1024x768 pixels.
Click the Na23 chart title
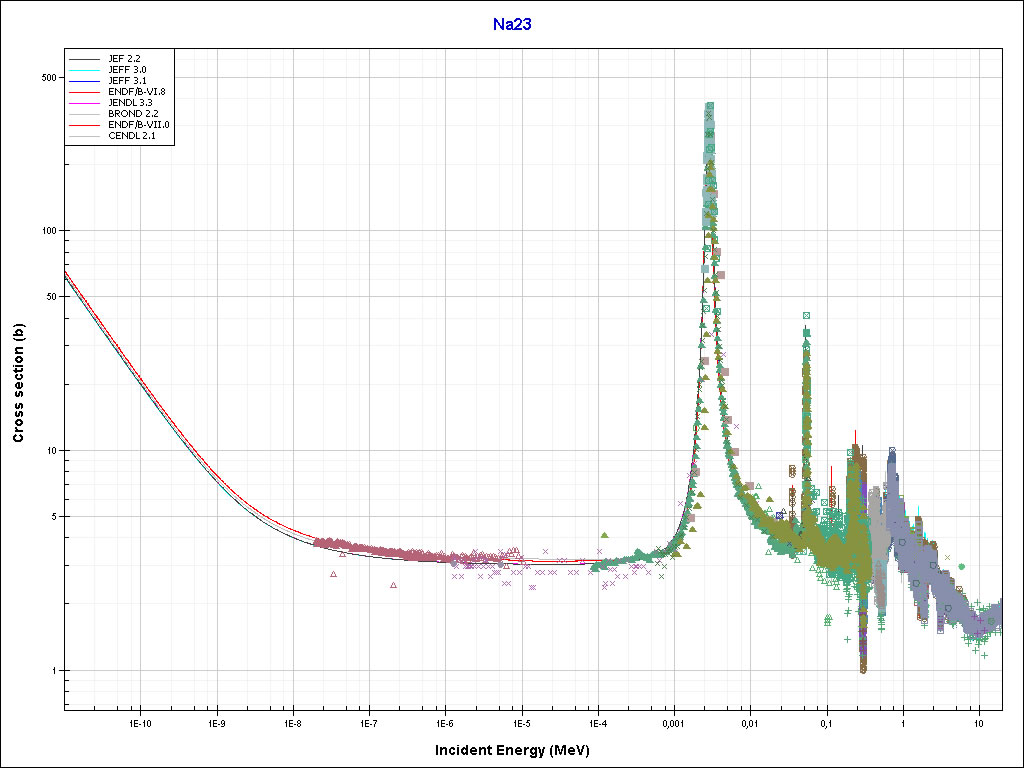coord(511,24)
